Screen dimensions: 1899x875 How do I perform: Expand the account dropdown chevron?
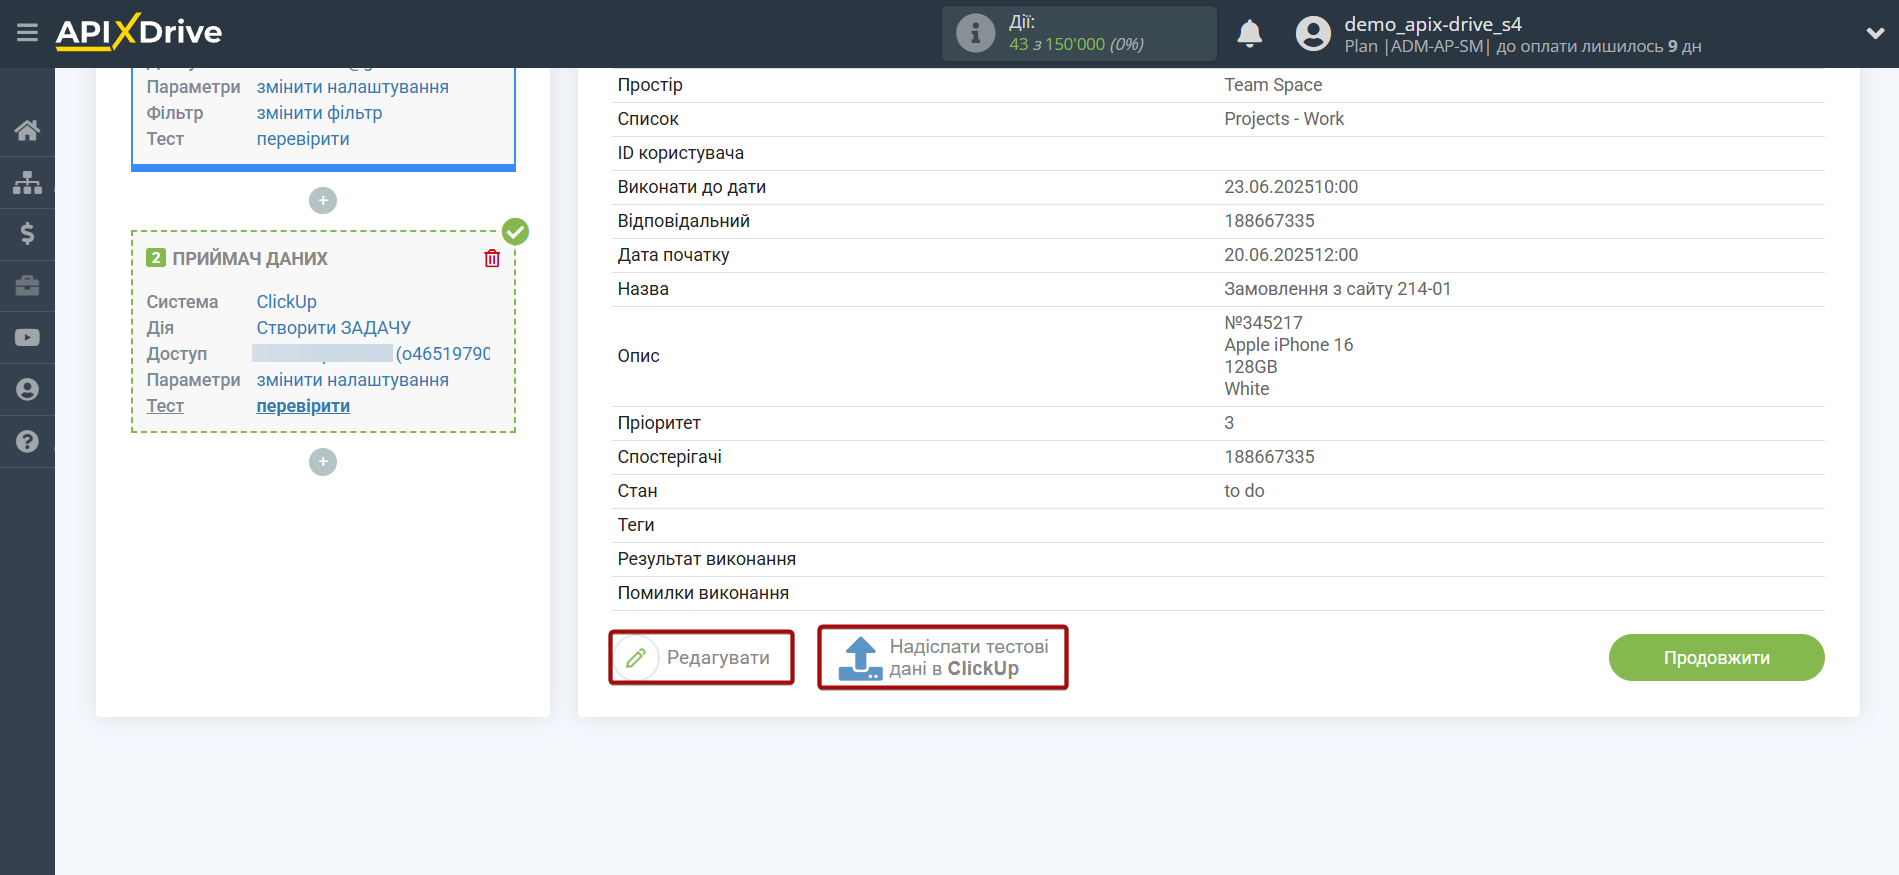coord(1875,33)
